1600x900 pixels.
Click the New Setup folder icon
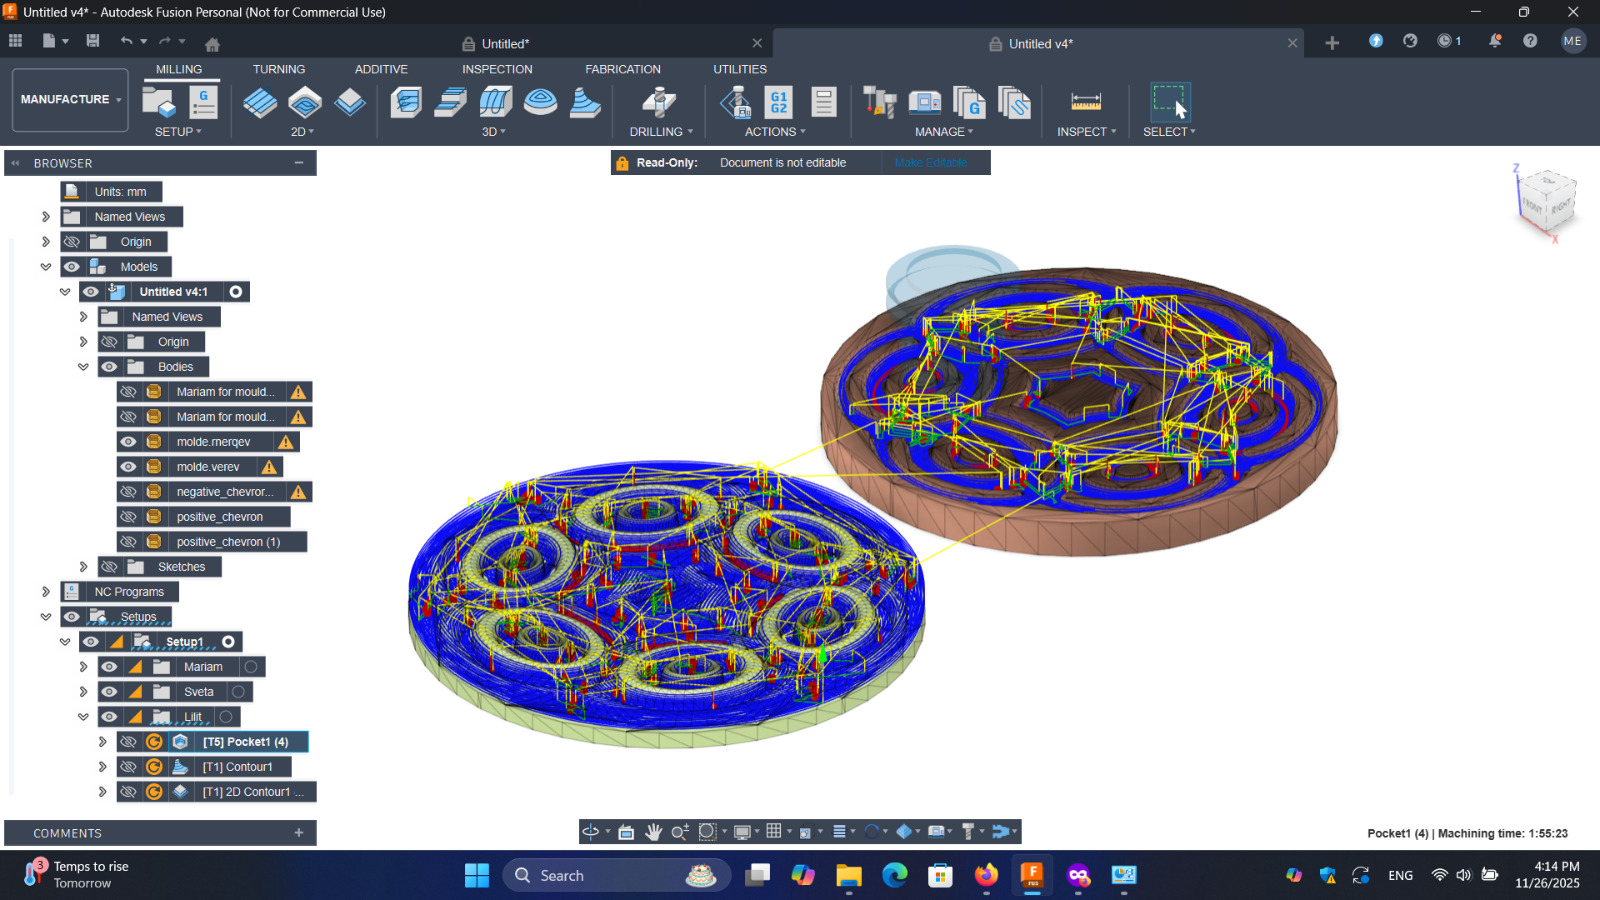[158, 102]
